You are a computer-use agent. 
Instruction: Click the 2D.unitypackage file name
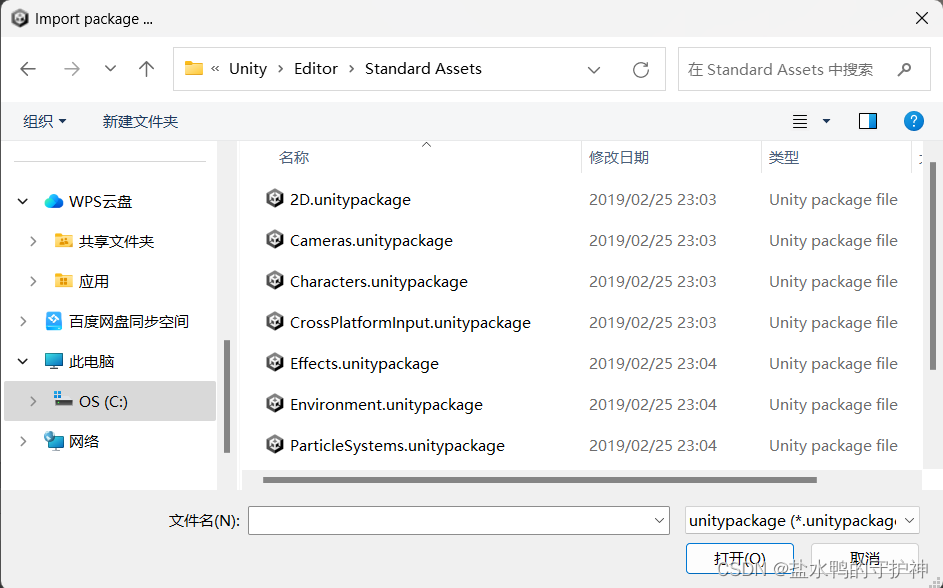coord(350,200)
